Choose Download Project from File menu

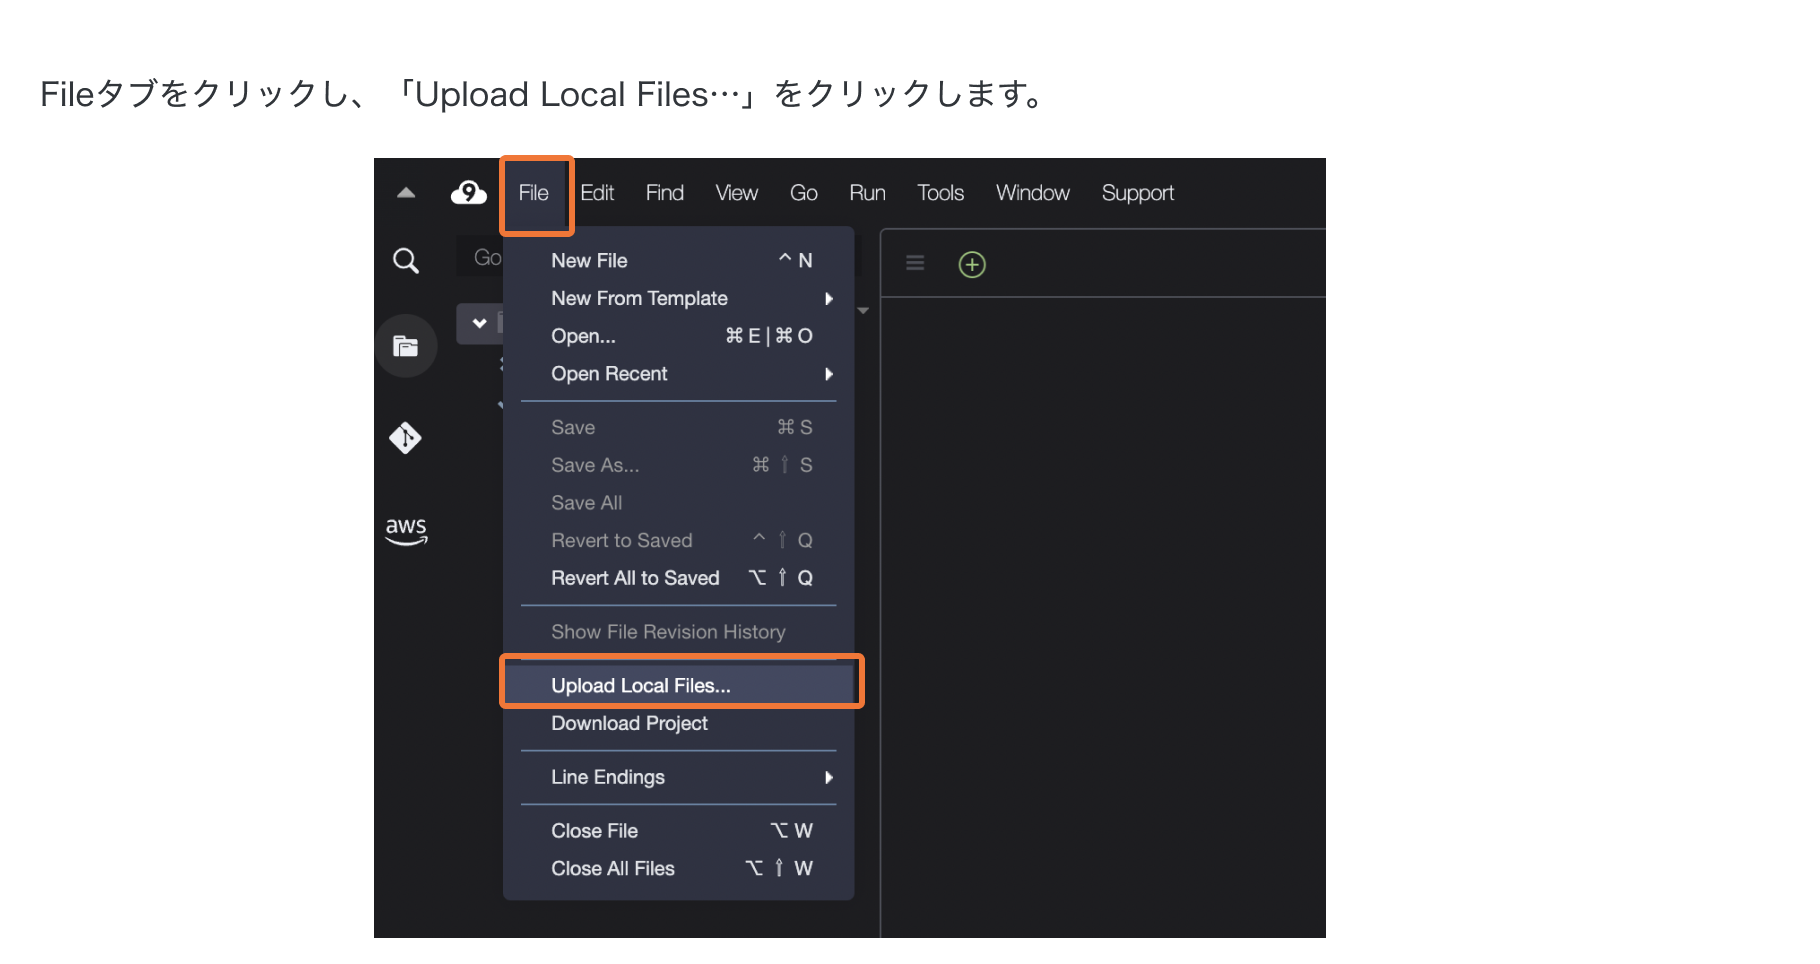629,724
